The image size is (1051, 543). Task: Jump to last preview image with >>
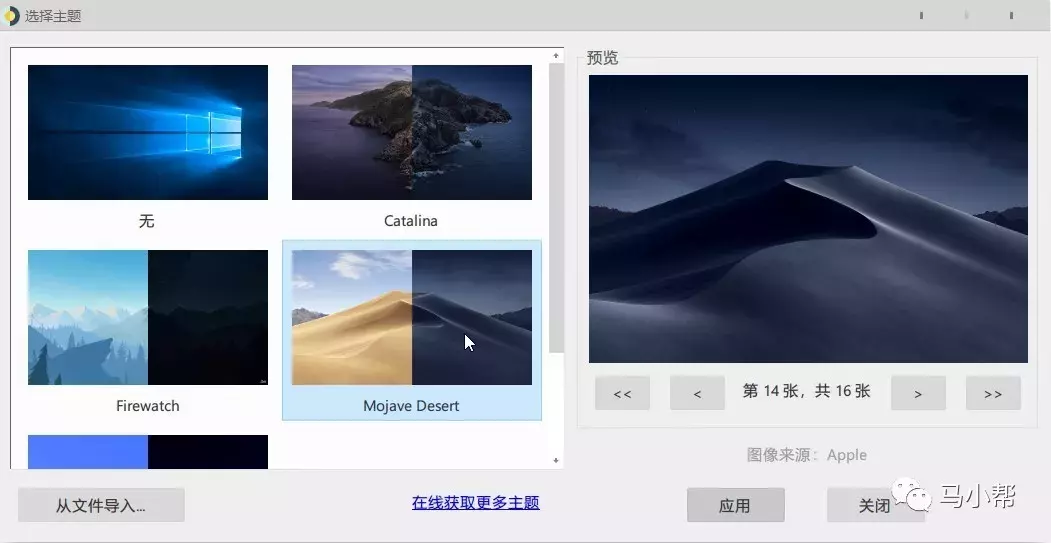point(993,393)
